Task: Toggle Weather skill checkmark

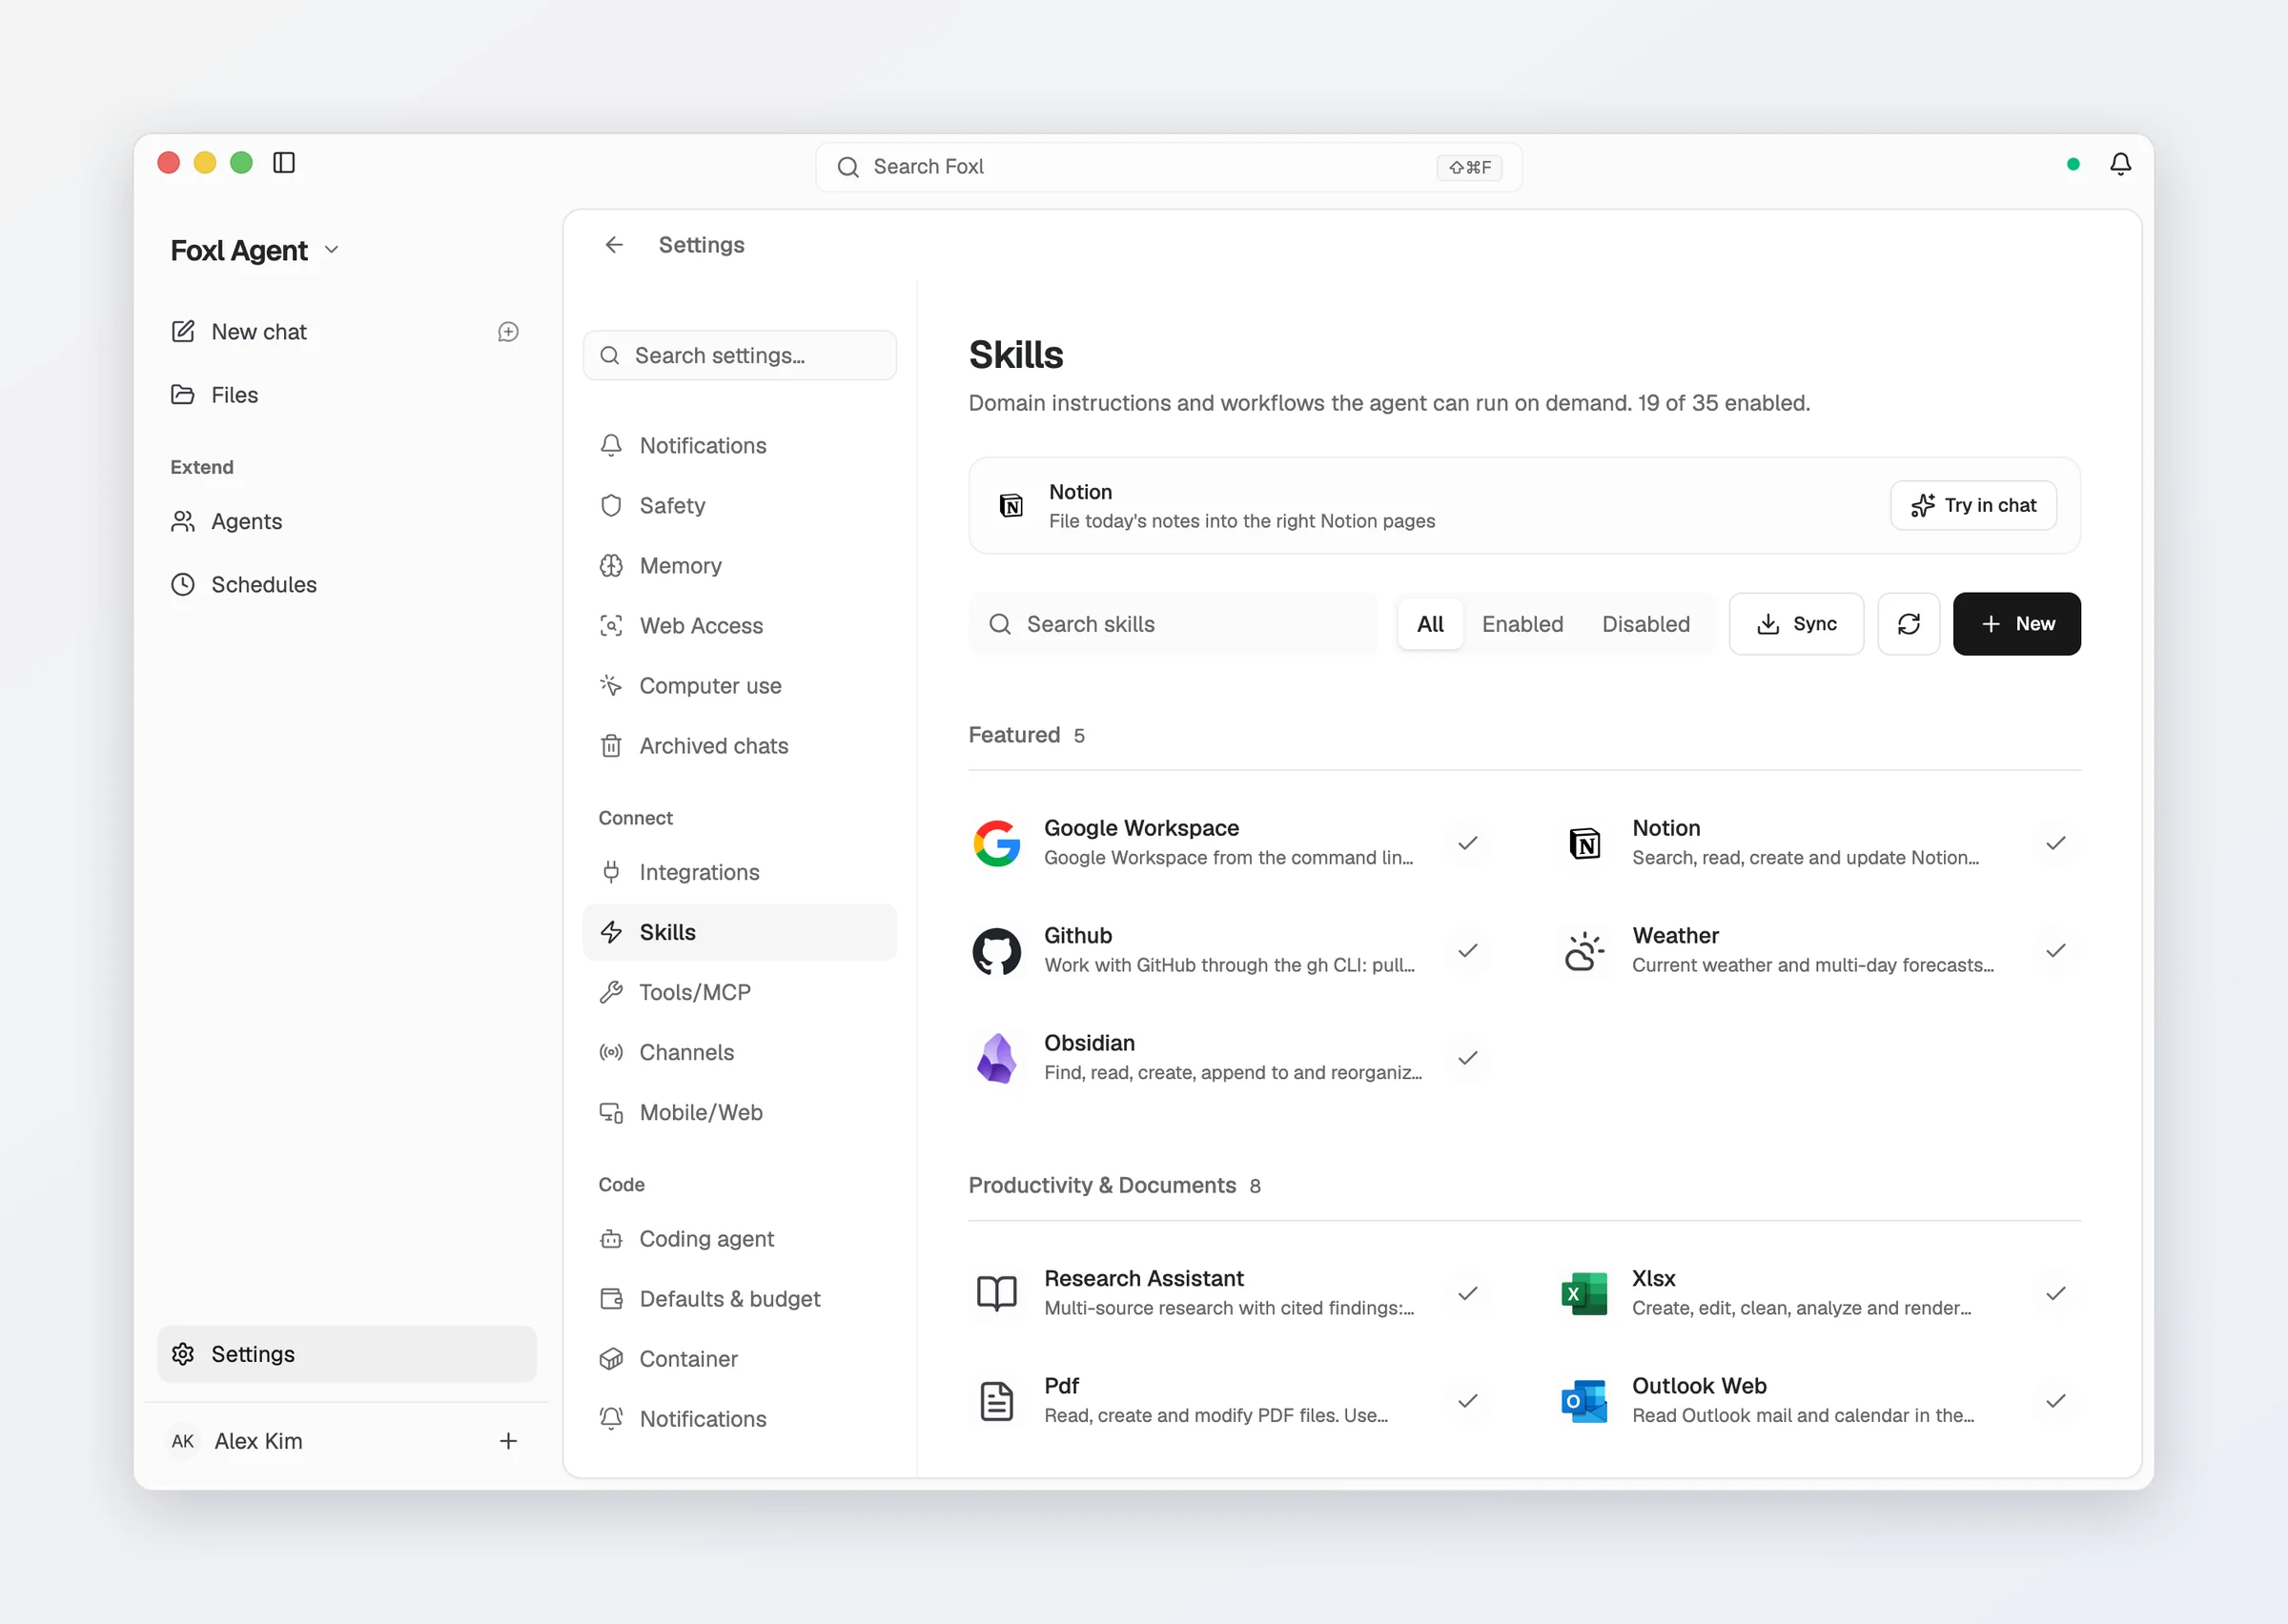Action: [x=2055, y=951]
